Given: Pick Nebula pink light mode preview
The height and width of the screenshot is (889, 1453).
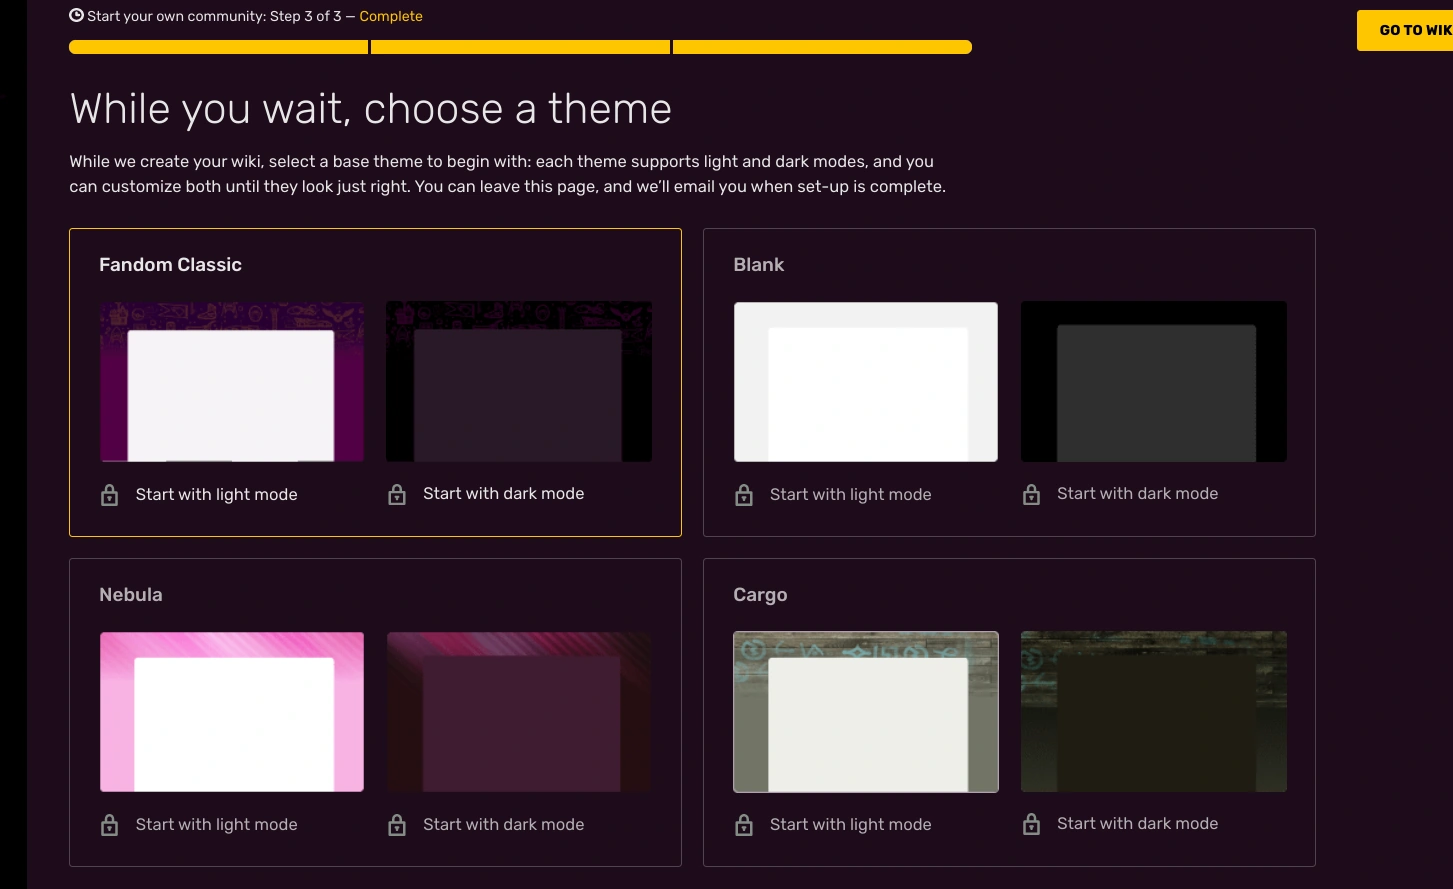Looking at the screenshot, I should click(232, 712).
